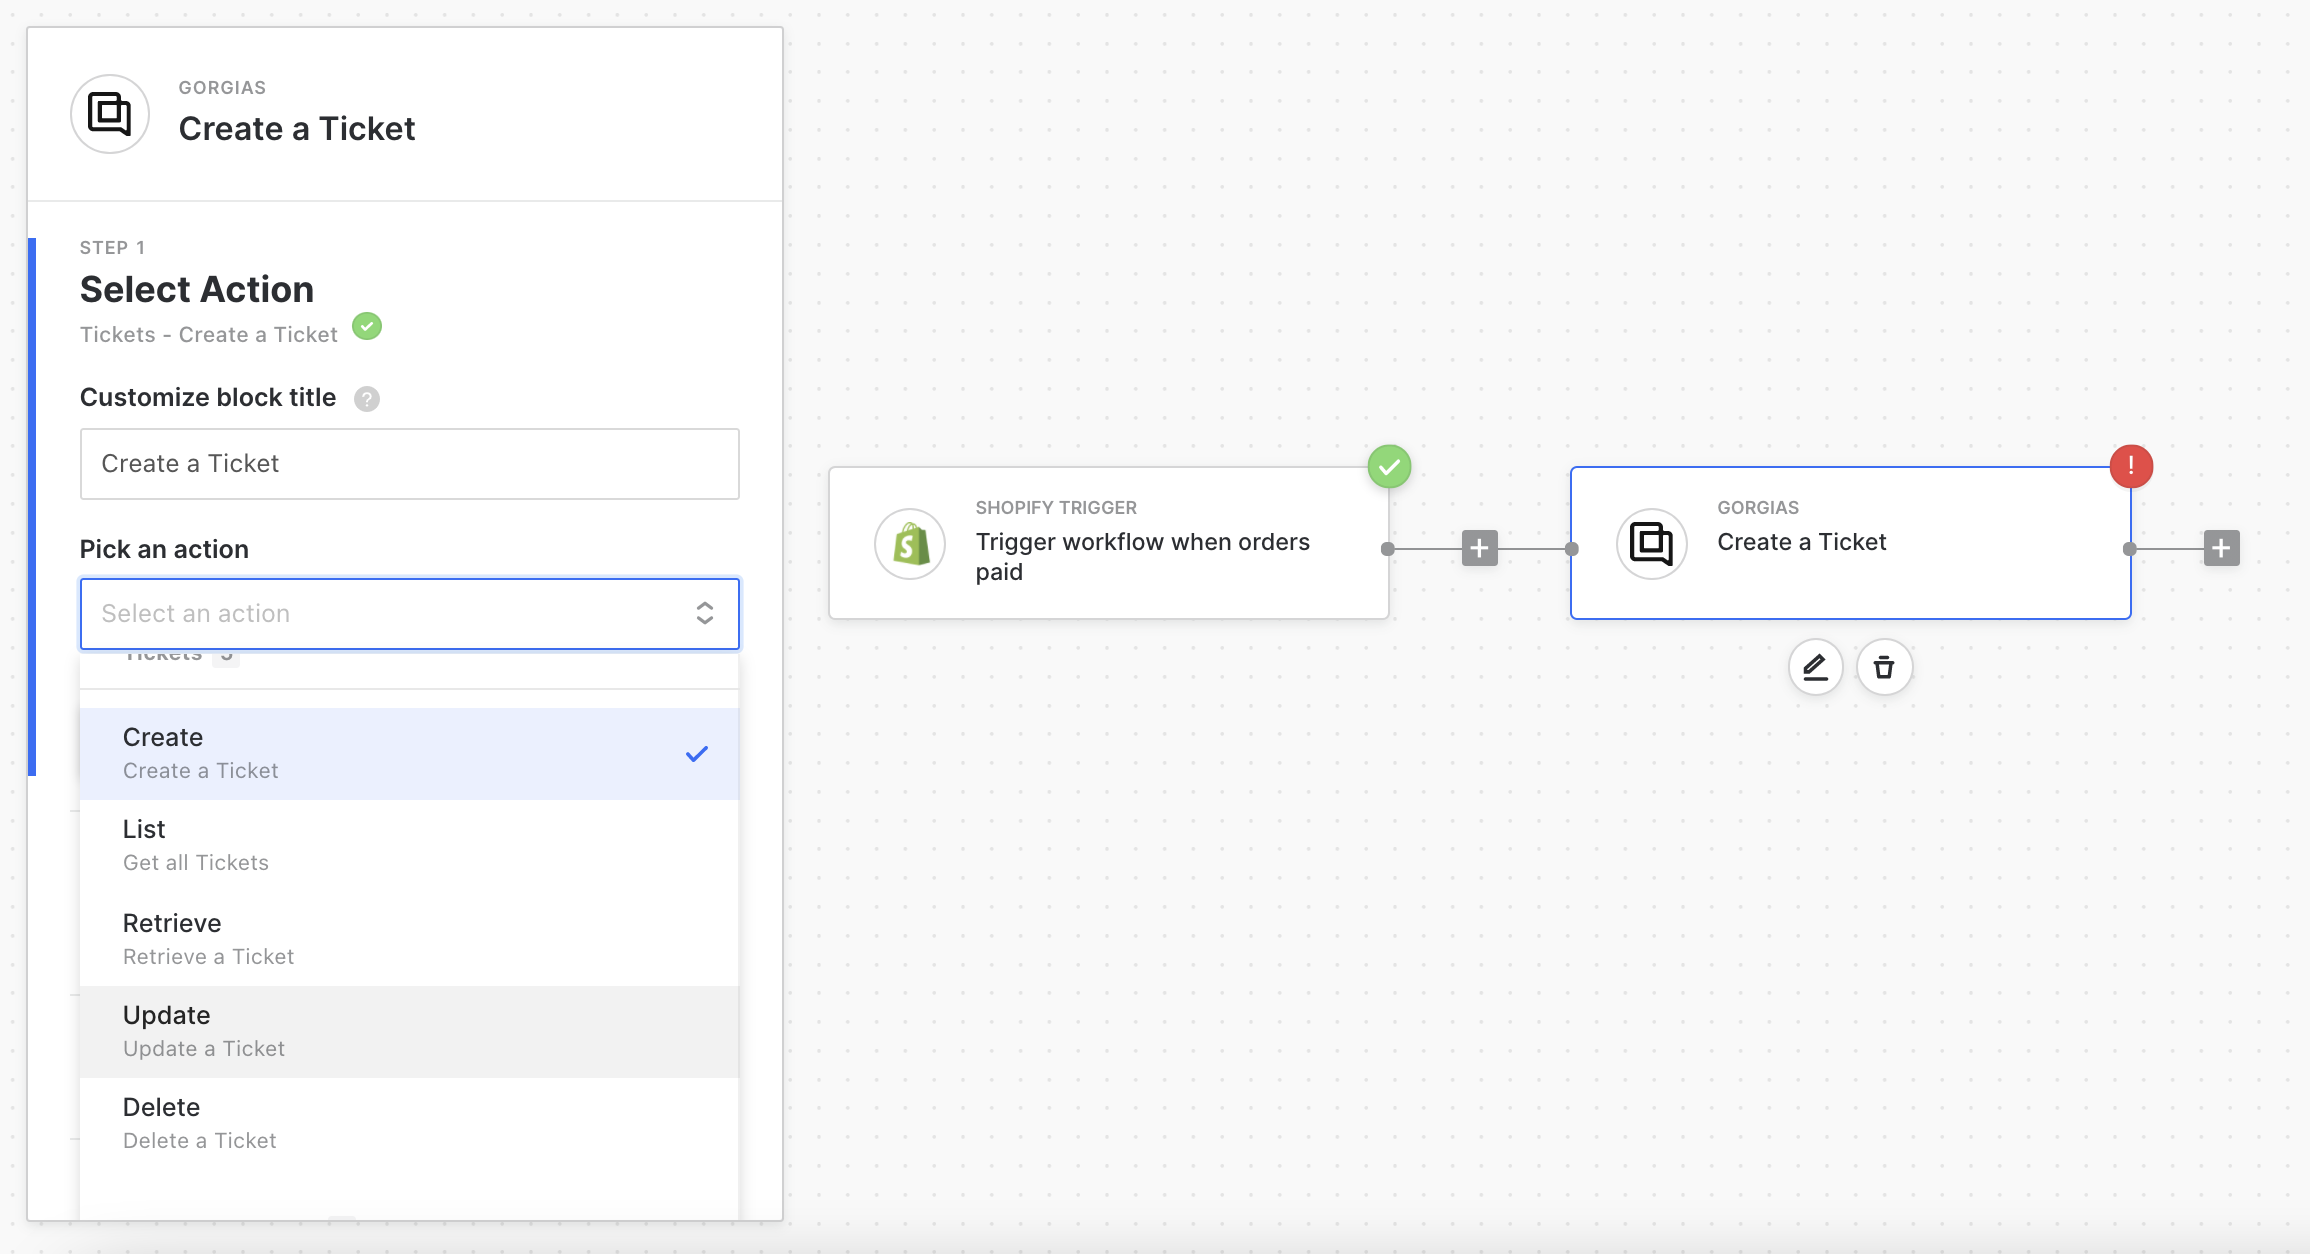Click the up-down chevron in action dropdown

tap(705, 613)
